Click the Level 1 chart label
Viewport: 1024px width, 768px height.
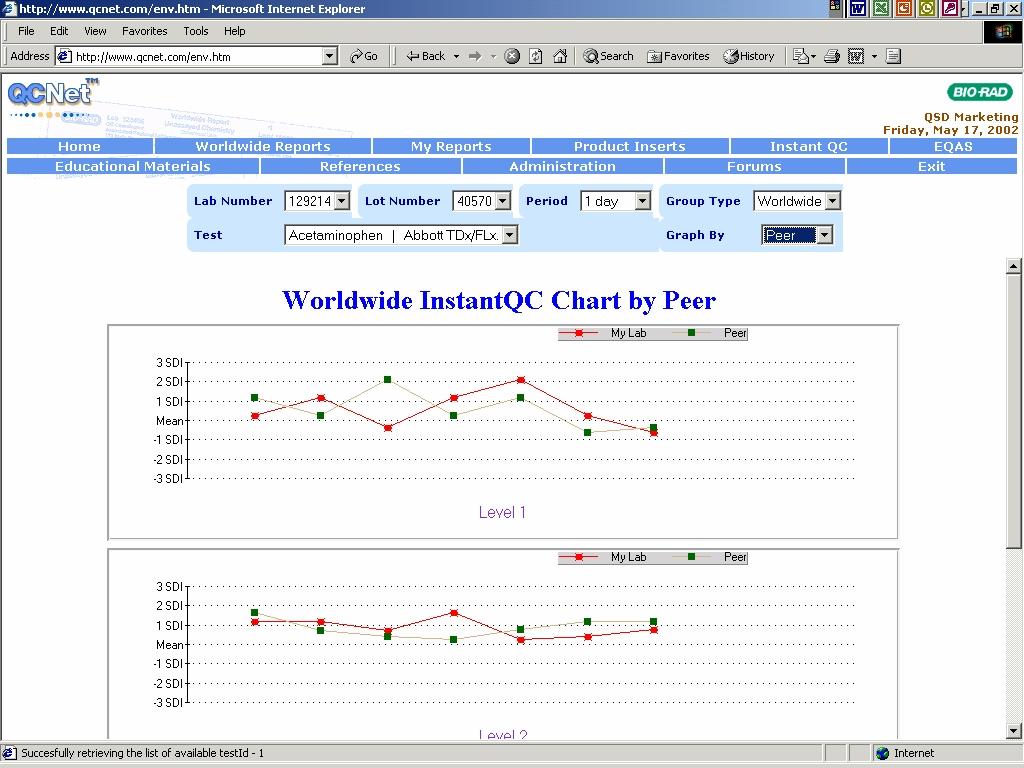(502, 512)
